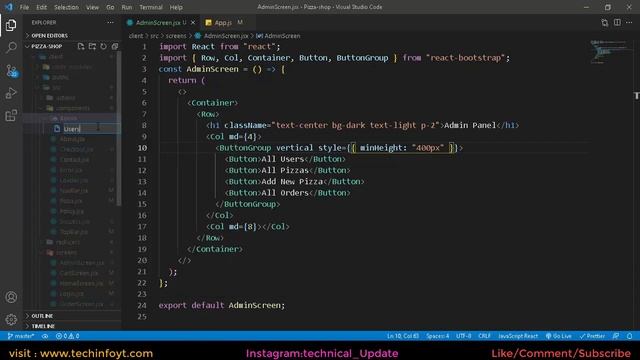Collapse the PIZZA-SHOP folder section
This screenshot has width=640, height=360.
tap(46, 46)
